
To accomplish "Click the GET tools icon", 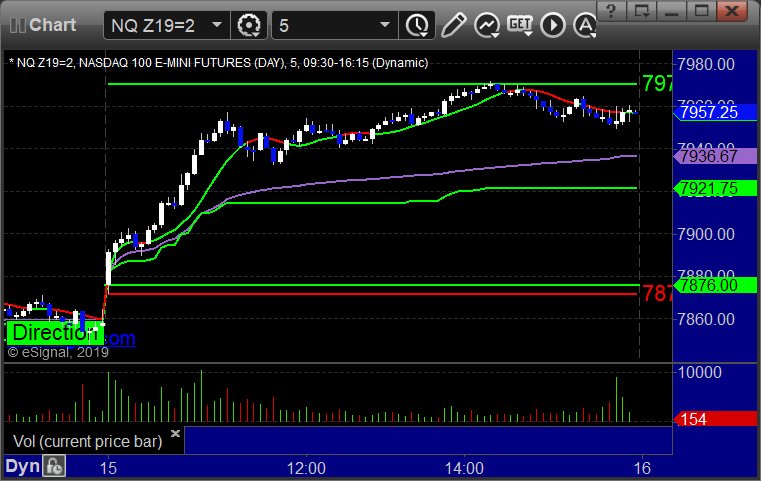I will coord(520,25).
